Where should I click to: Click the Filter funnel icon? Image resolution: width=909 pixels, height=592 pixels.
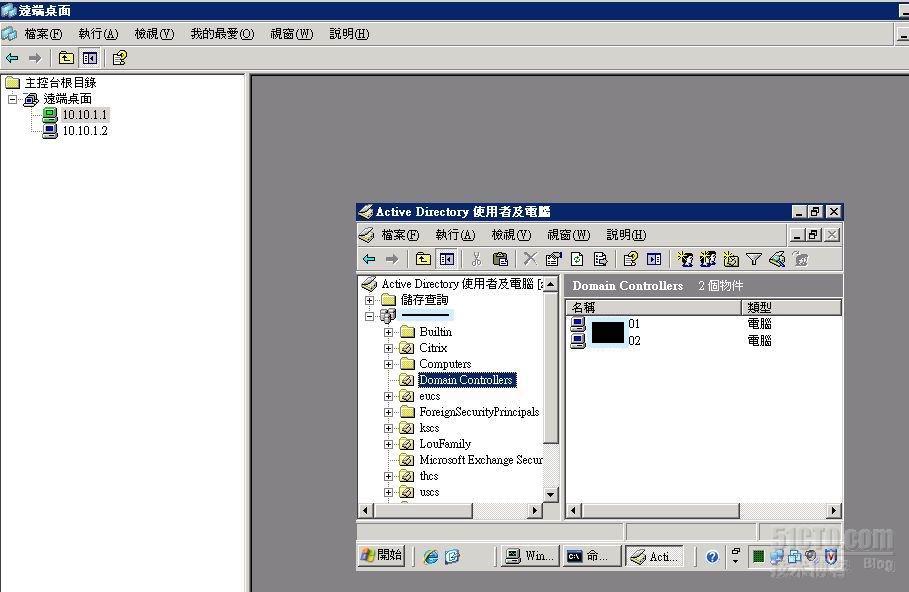754,259
